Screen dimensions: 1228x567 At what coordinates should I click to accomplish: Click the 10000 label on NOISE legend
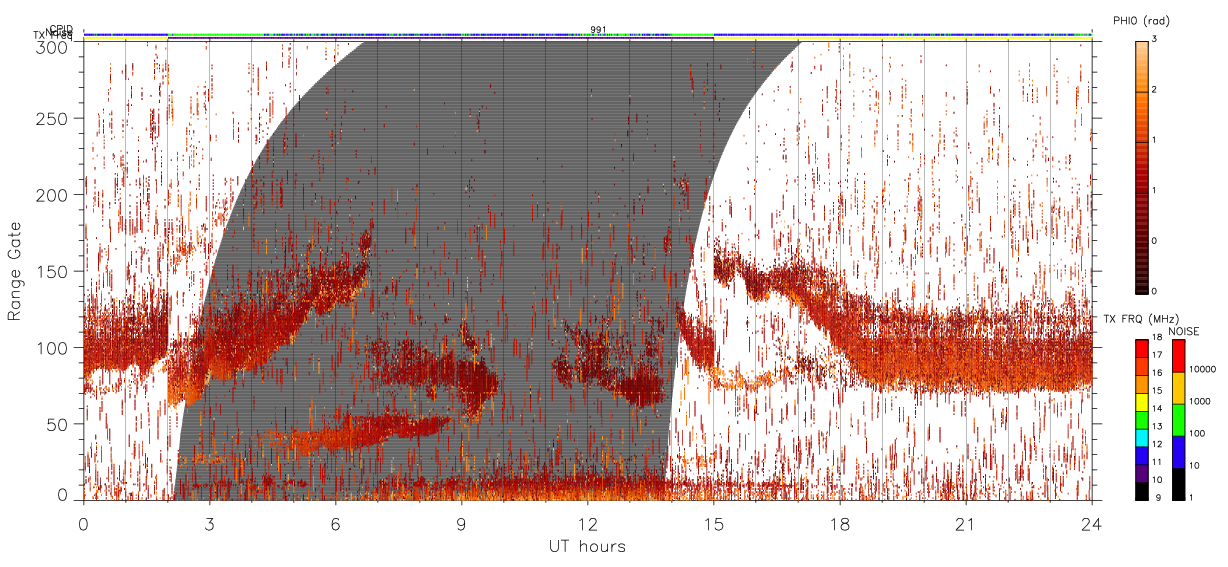1203,370
